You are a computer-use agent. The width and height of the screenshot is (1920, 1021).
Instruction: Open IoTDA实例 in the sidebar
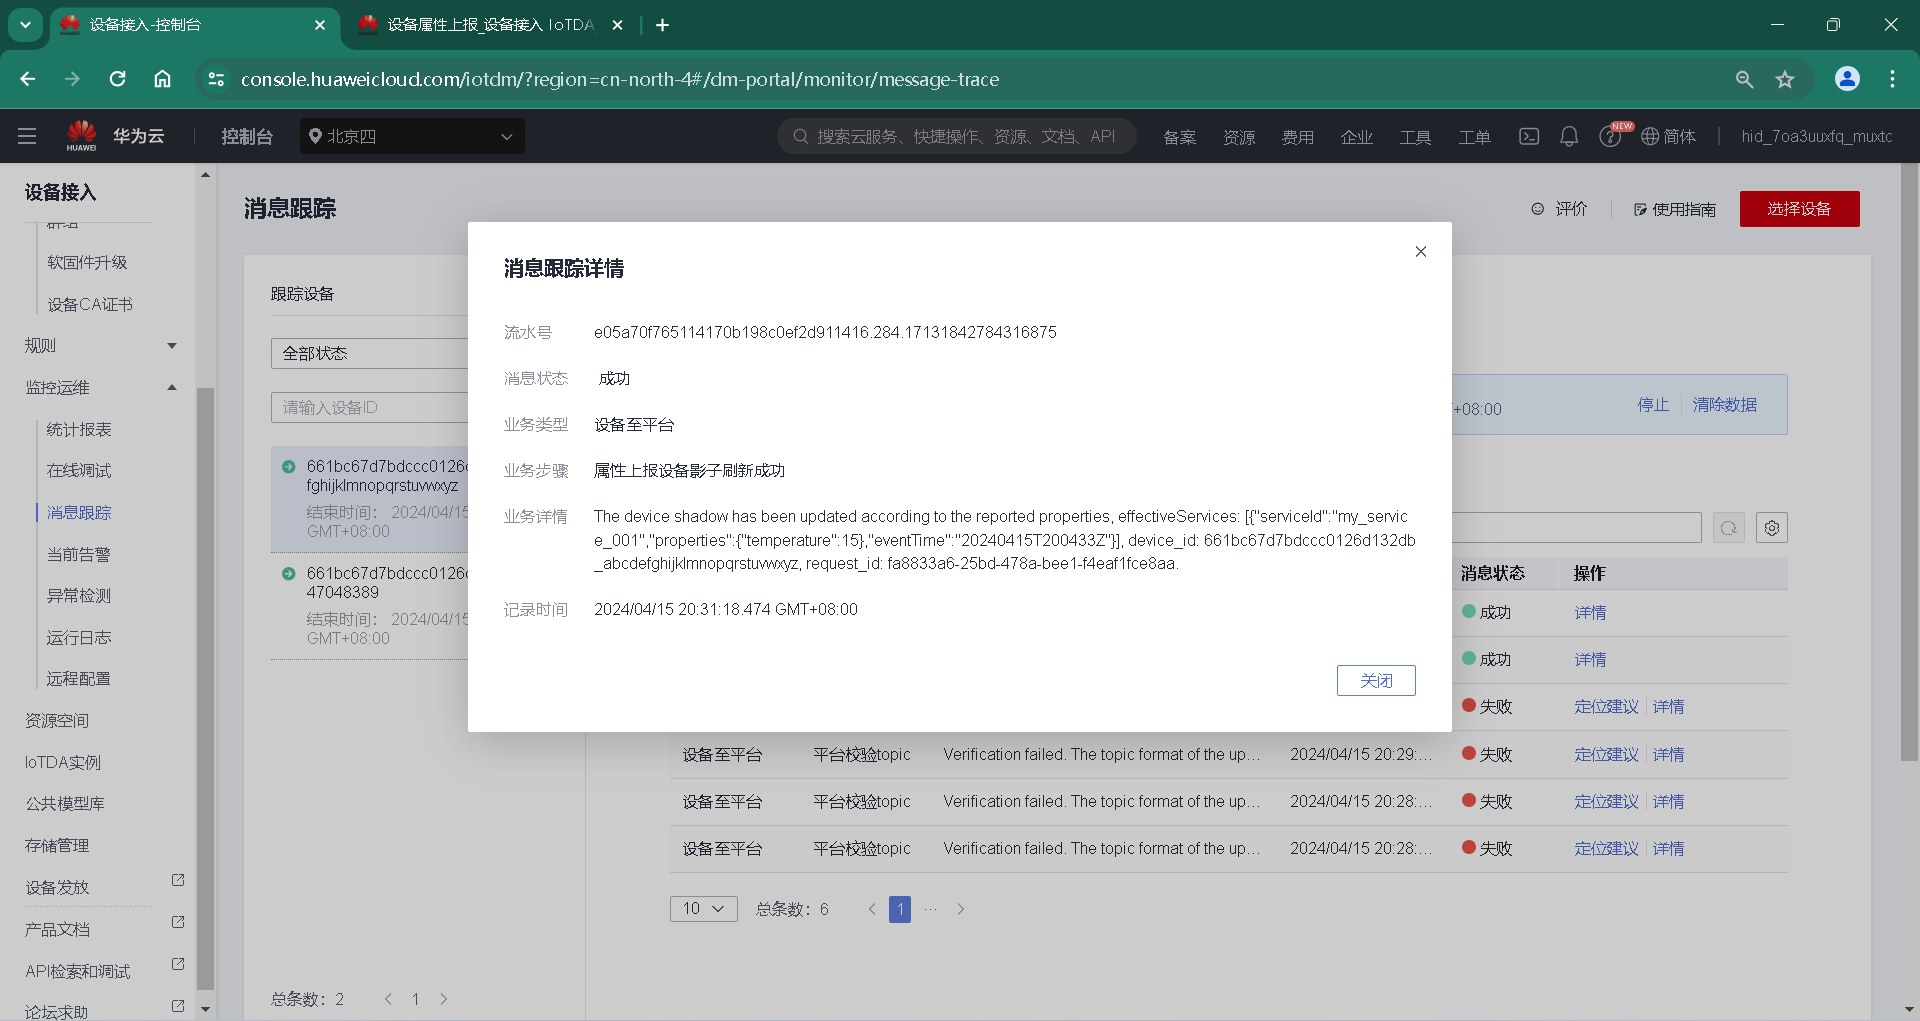(63, 763)
